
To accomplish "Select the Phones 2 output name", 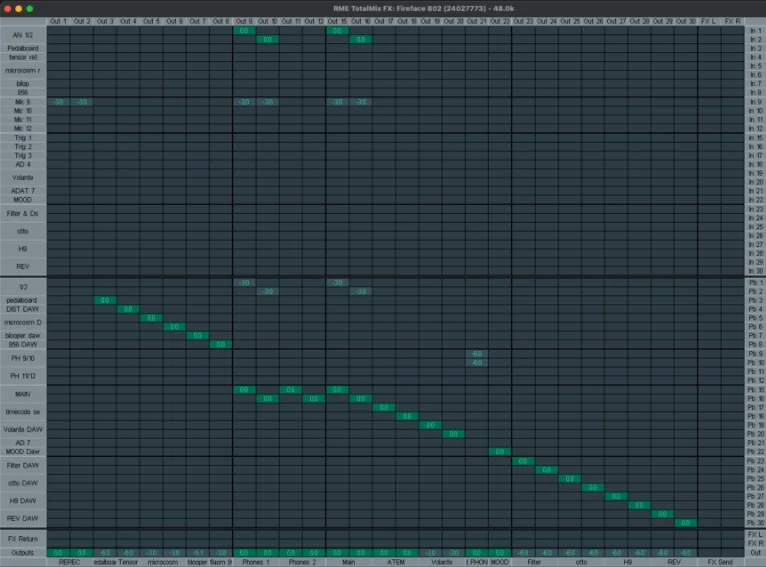I will coord(302,562).
